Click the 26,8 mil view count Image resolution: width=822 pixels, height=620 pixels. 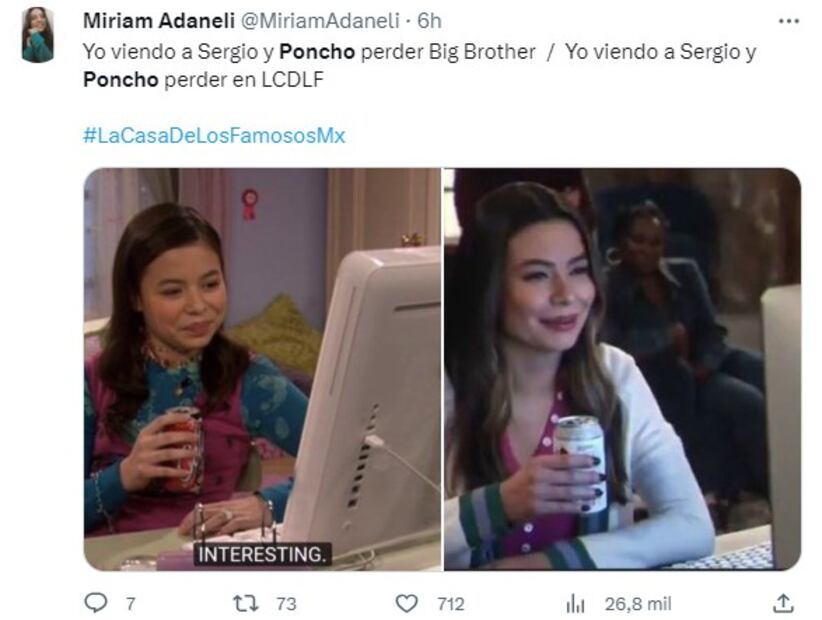coord(638,604)
